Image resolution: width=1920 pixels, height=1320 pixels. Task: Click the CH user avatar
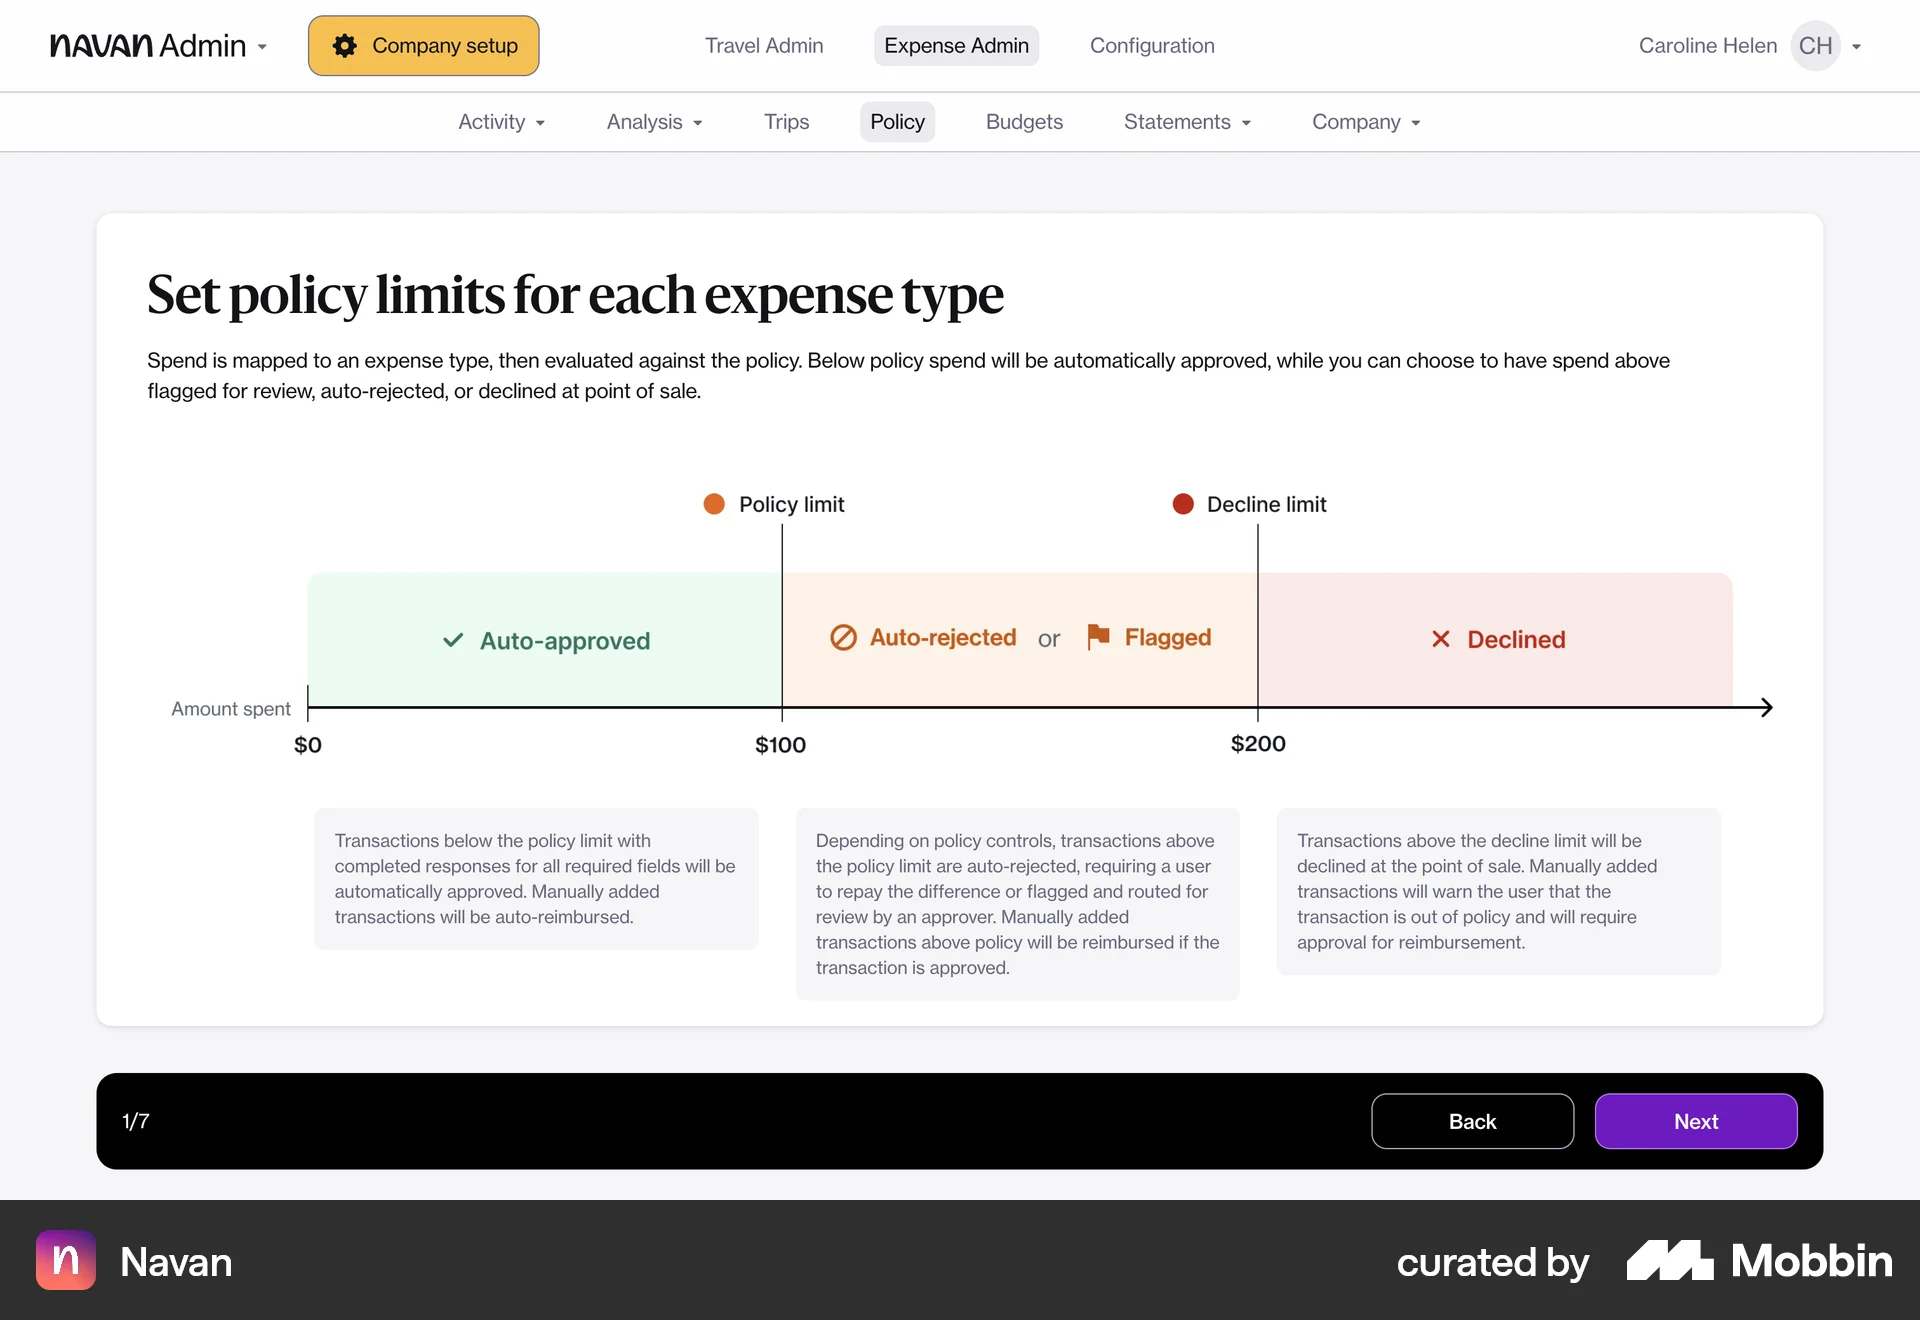click(x=1815, y=46)
